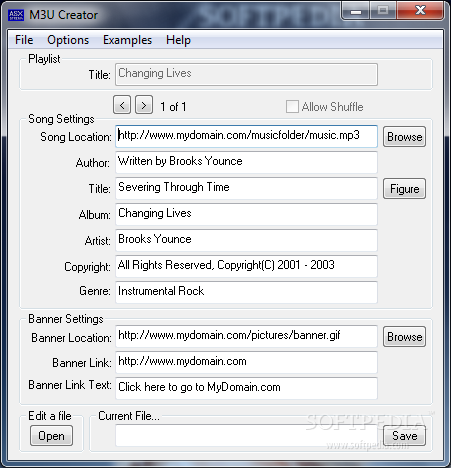Edit the Banner Link URL field

246,362
